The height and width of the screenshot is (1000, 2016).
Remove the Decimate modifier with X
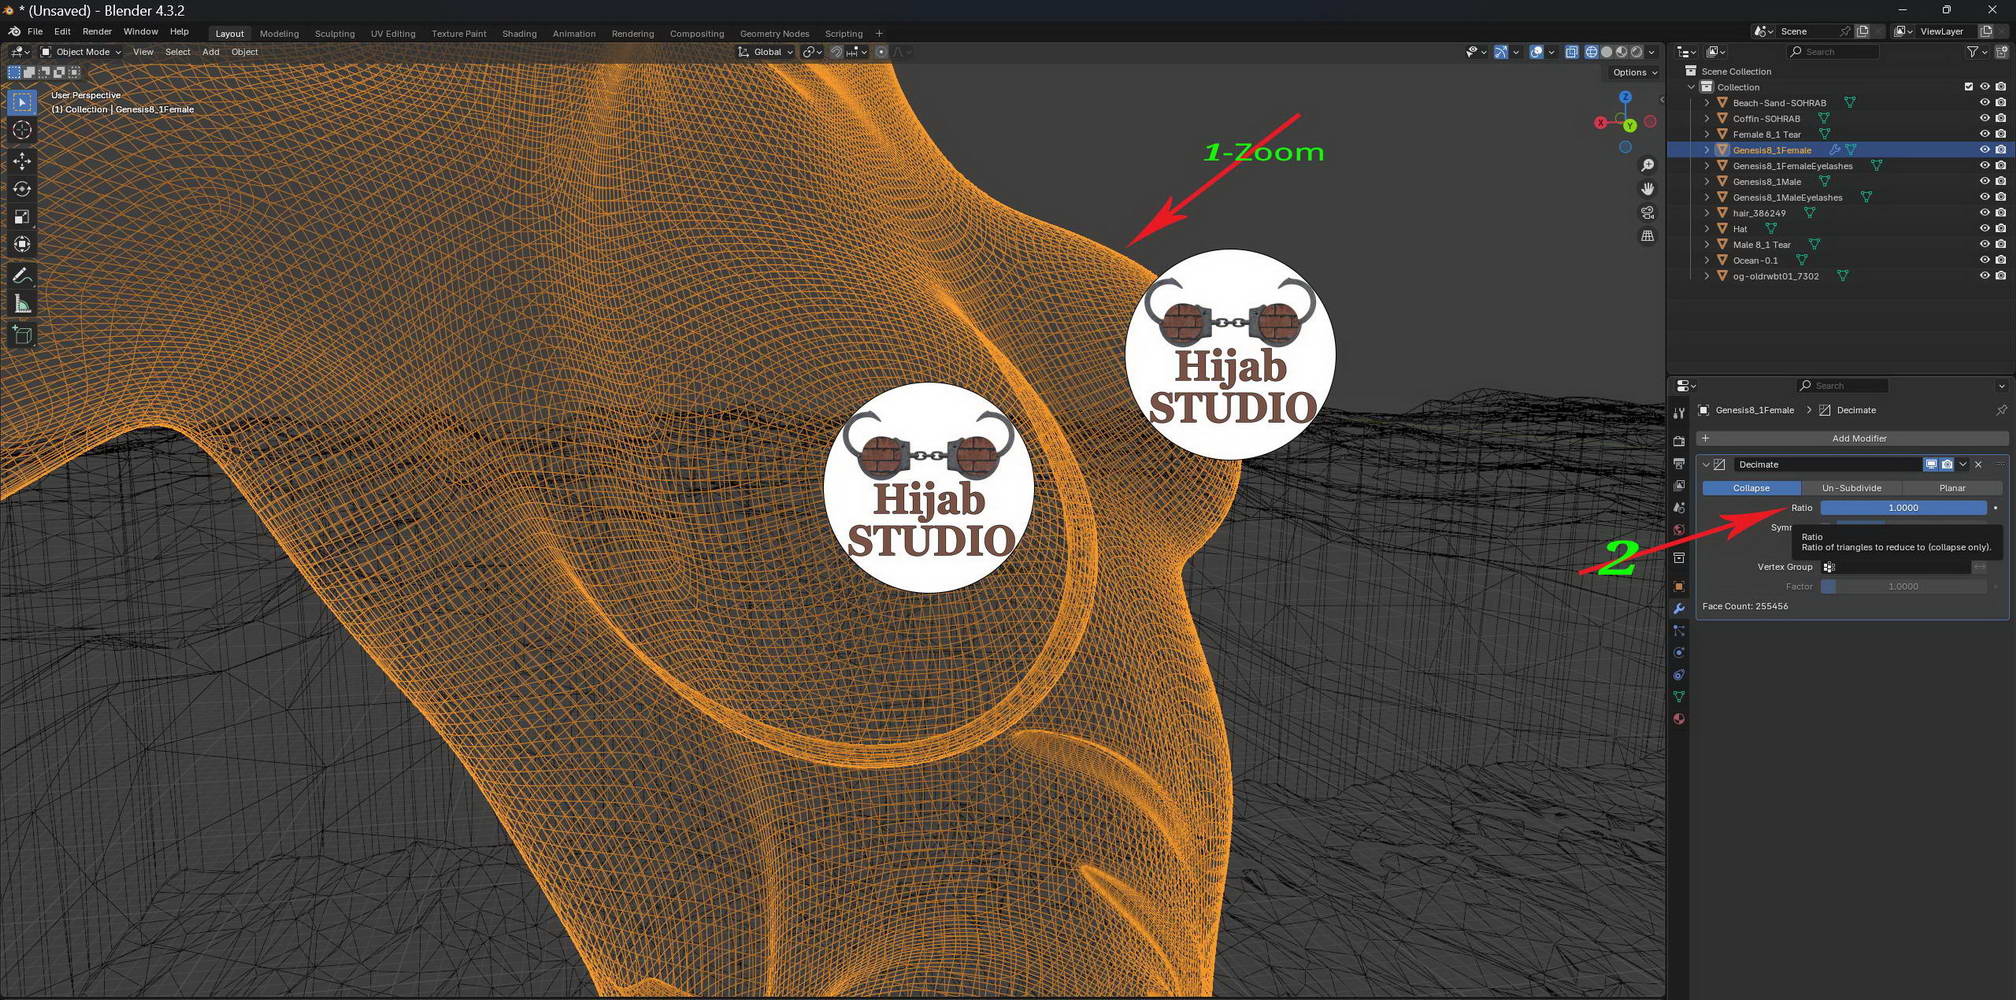[x=1979, y=464]
